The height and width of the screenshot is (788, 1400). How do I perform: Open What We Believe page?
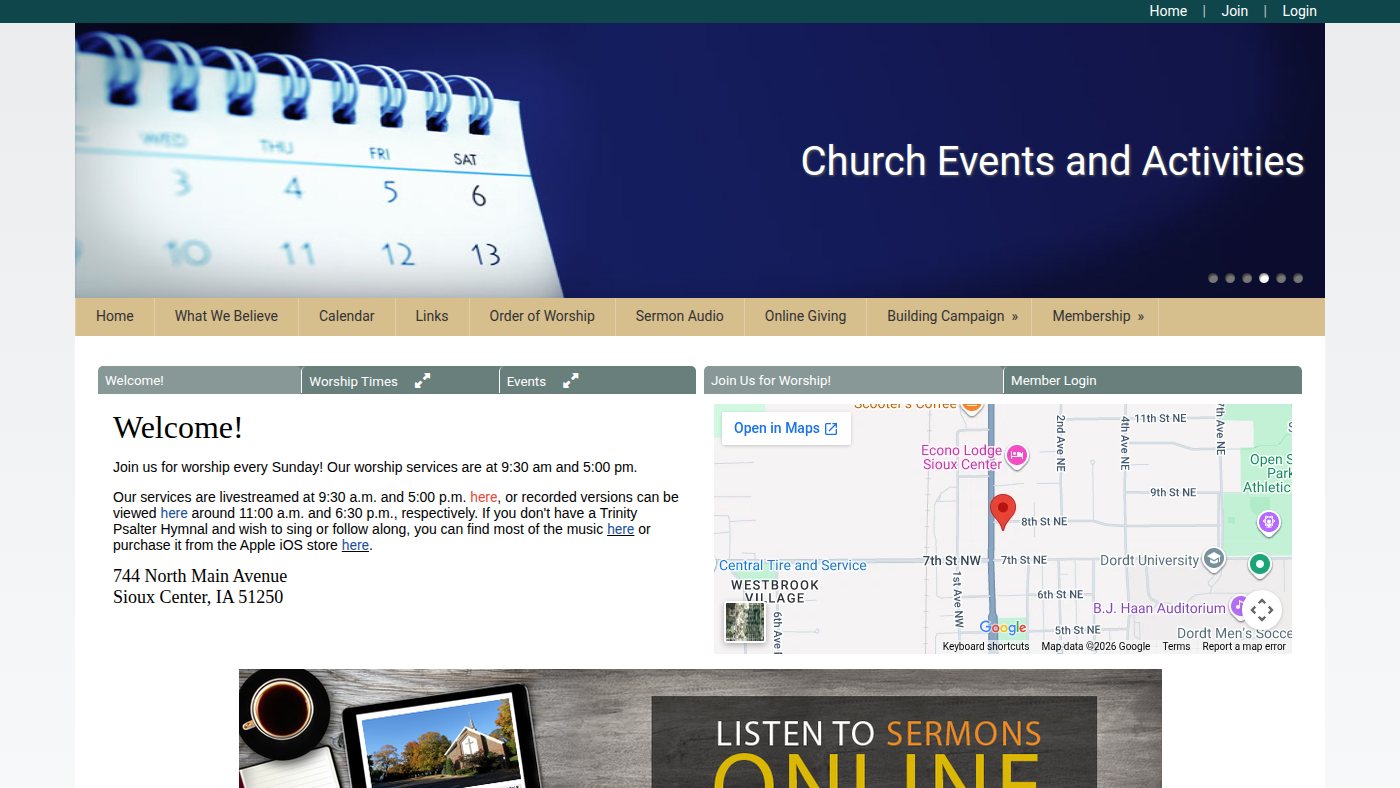point(226,316)
